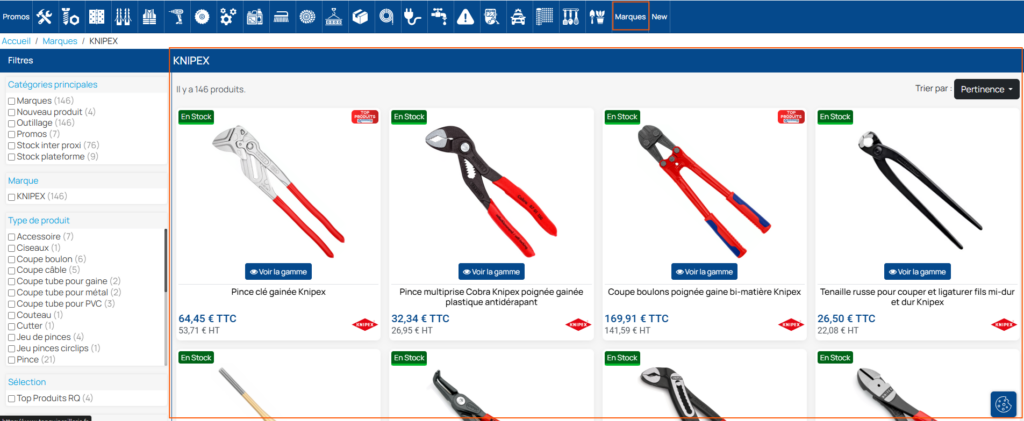
Task: Check the Coupe boulon (6) filter
Action: click(x=12, y=259)
